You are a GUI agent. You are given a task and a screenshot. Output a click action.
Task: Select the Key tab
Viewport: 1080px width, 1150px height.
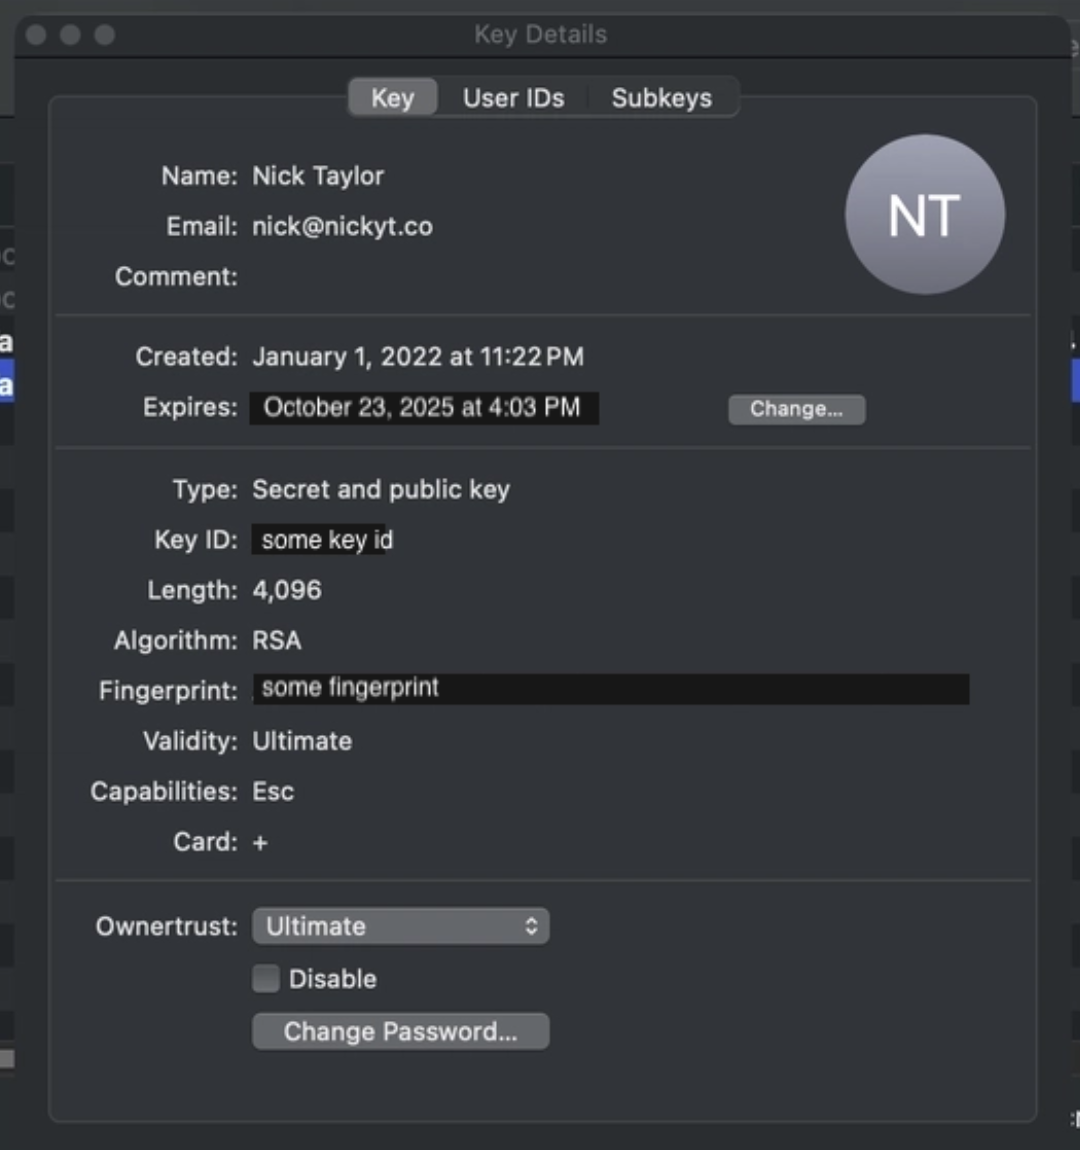[392, 98]
